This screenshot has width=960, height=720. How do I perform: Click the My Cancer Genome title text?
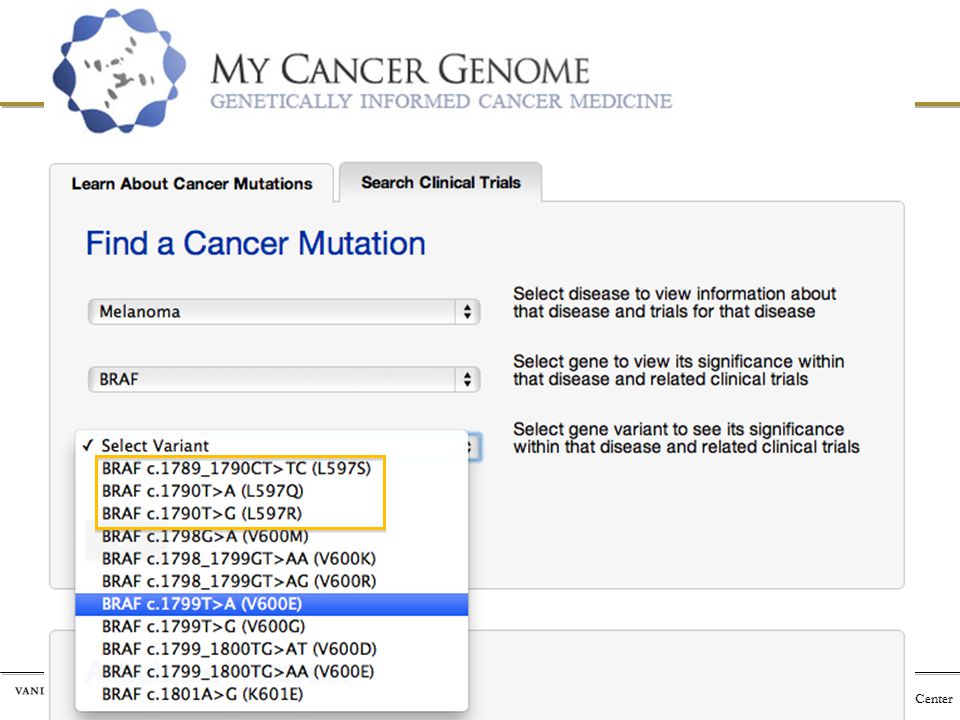tap(400, 69)
